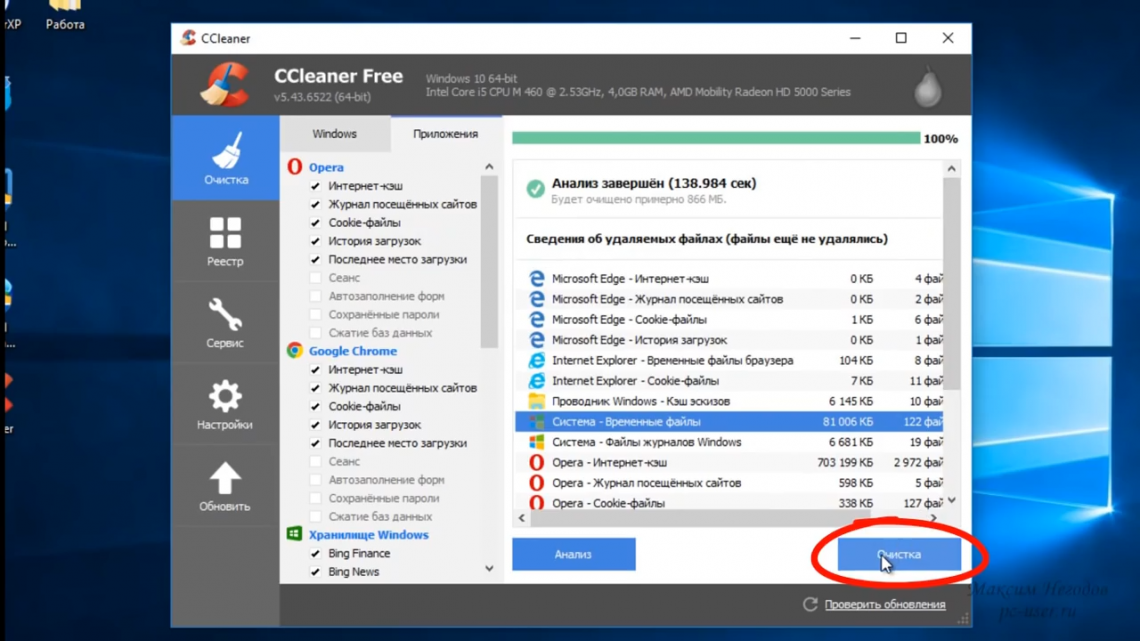Click the 703 199 КБ size value
Viewport: 1140px width, 641px height.
[x=845, y=462]
